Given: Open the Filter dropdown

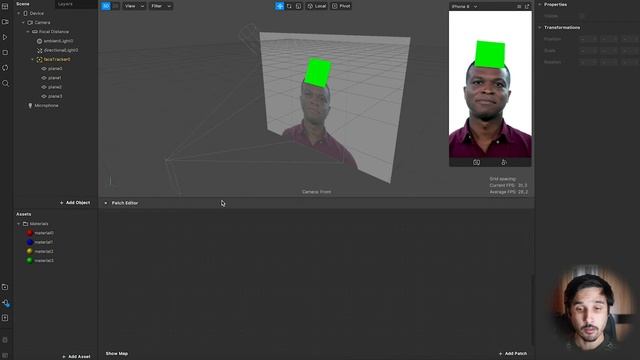Looking at the screenshot, I should tap(160, 6).
